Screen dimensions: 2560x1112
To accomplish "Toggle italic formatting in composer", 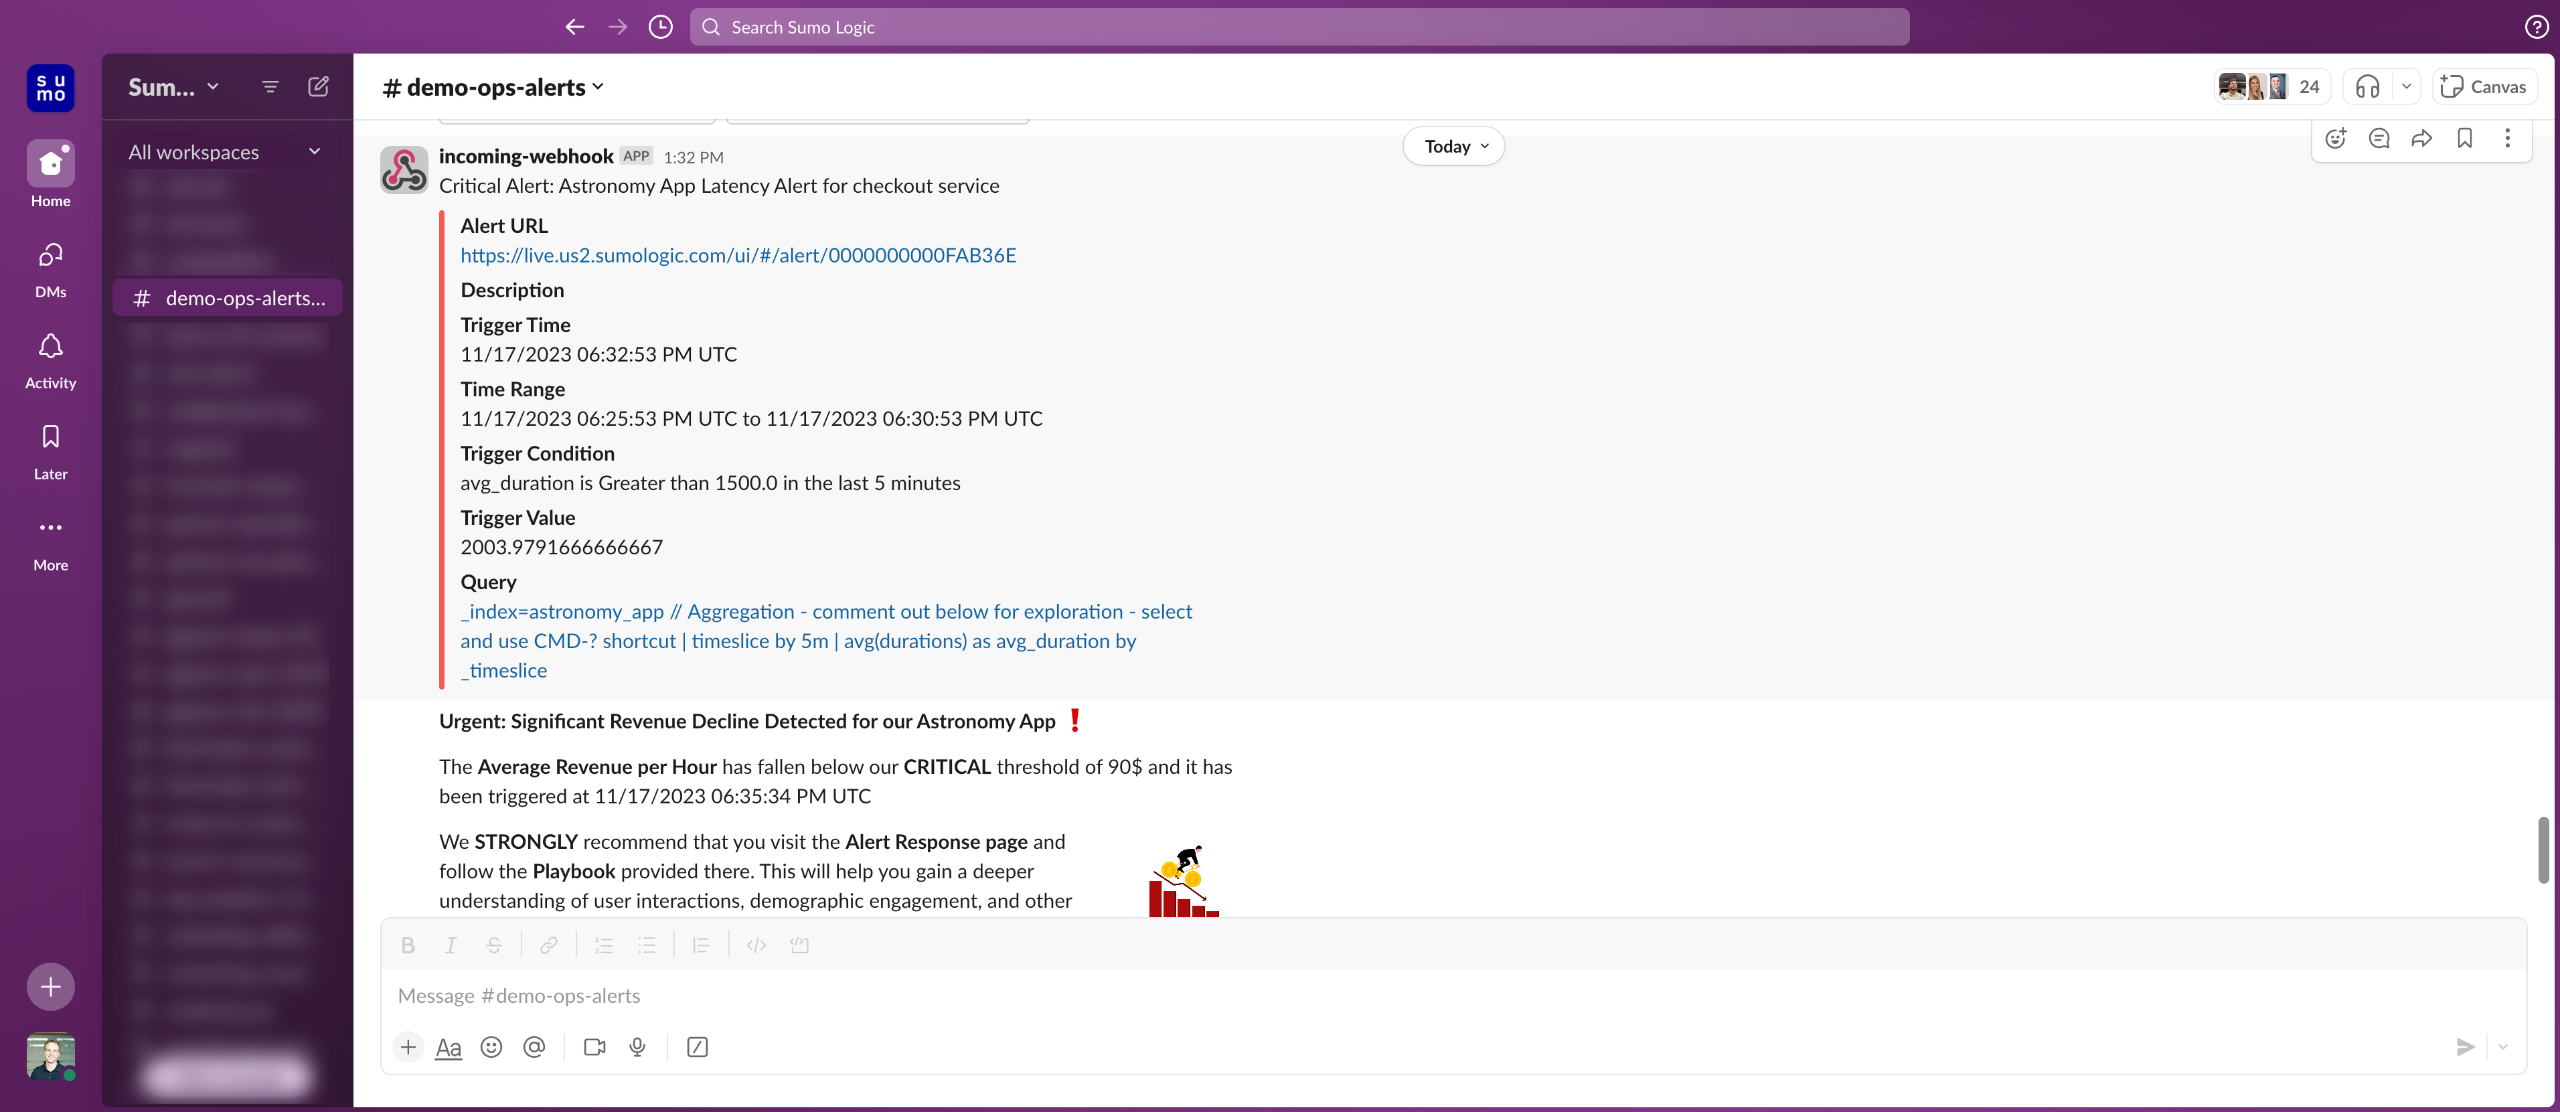I will [x=451, y=945].
